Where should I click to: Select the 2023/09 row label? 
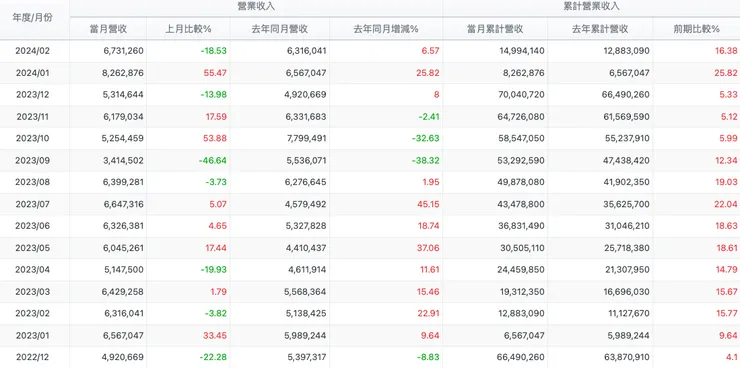(x=33, y=160)
